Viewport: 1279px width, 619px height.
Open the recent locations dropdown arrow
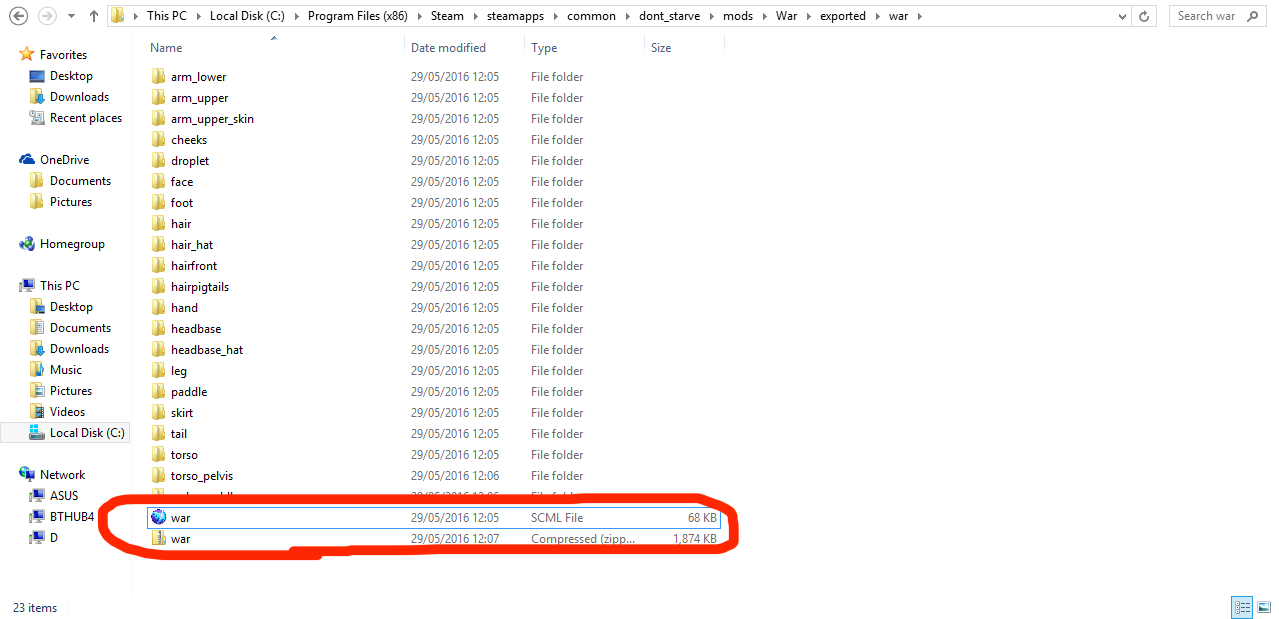point(71,16)
